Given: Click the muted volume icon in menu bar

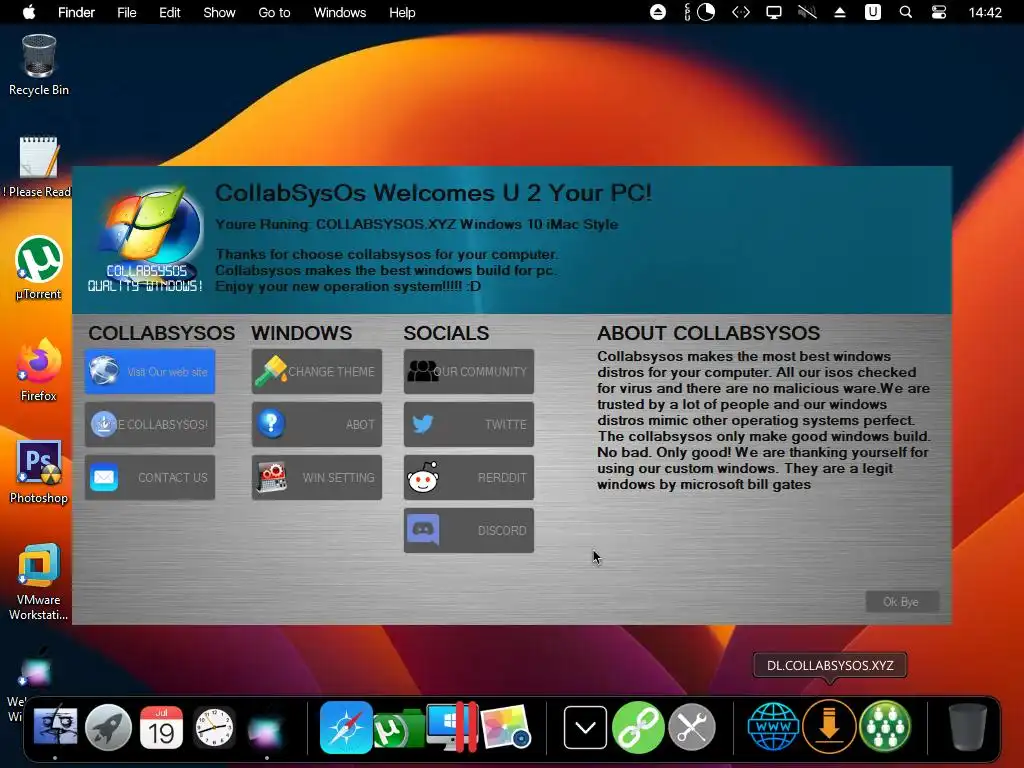Looking at the screenshot, I should [x=807, y=12].
